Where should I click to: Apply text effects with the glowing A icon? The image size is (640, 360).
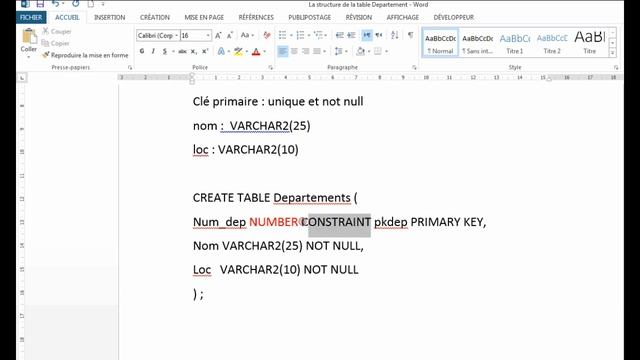point(221,51)
